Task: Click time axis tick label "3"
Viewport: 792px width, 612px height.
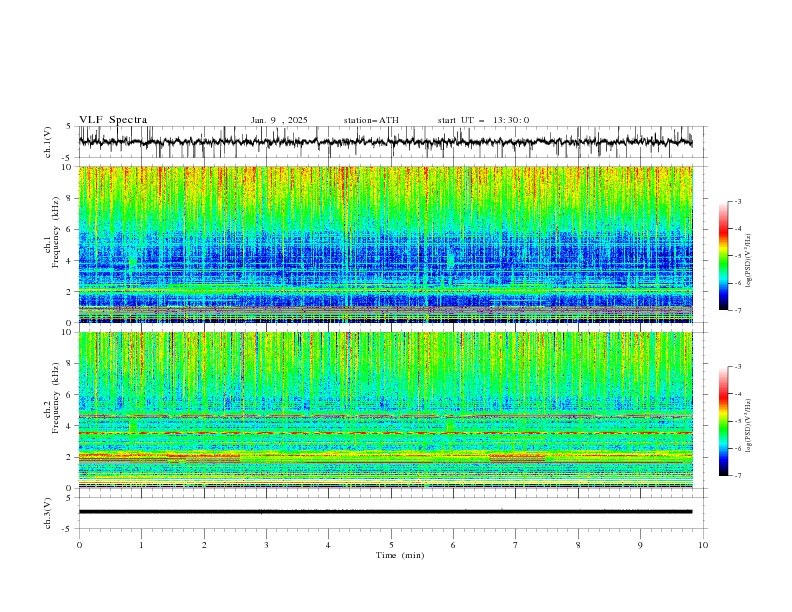Action: pos(266,545)
